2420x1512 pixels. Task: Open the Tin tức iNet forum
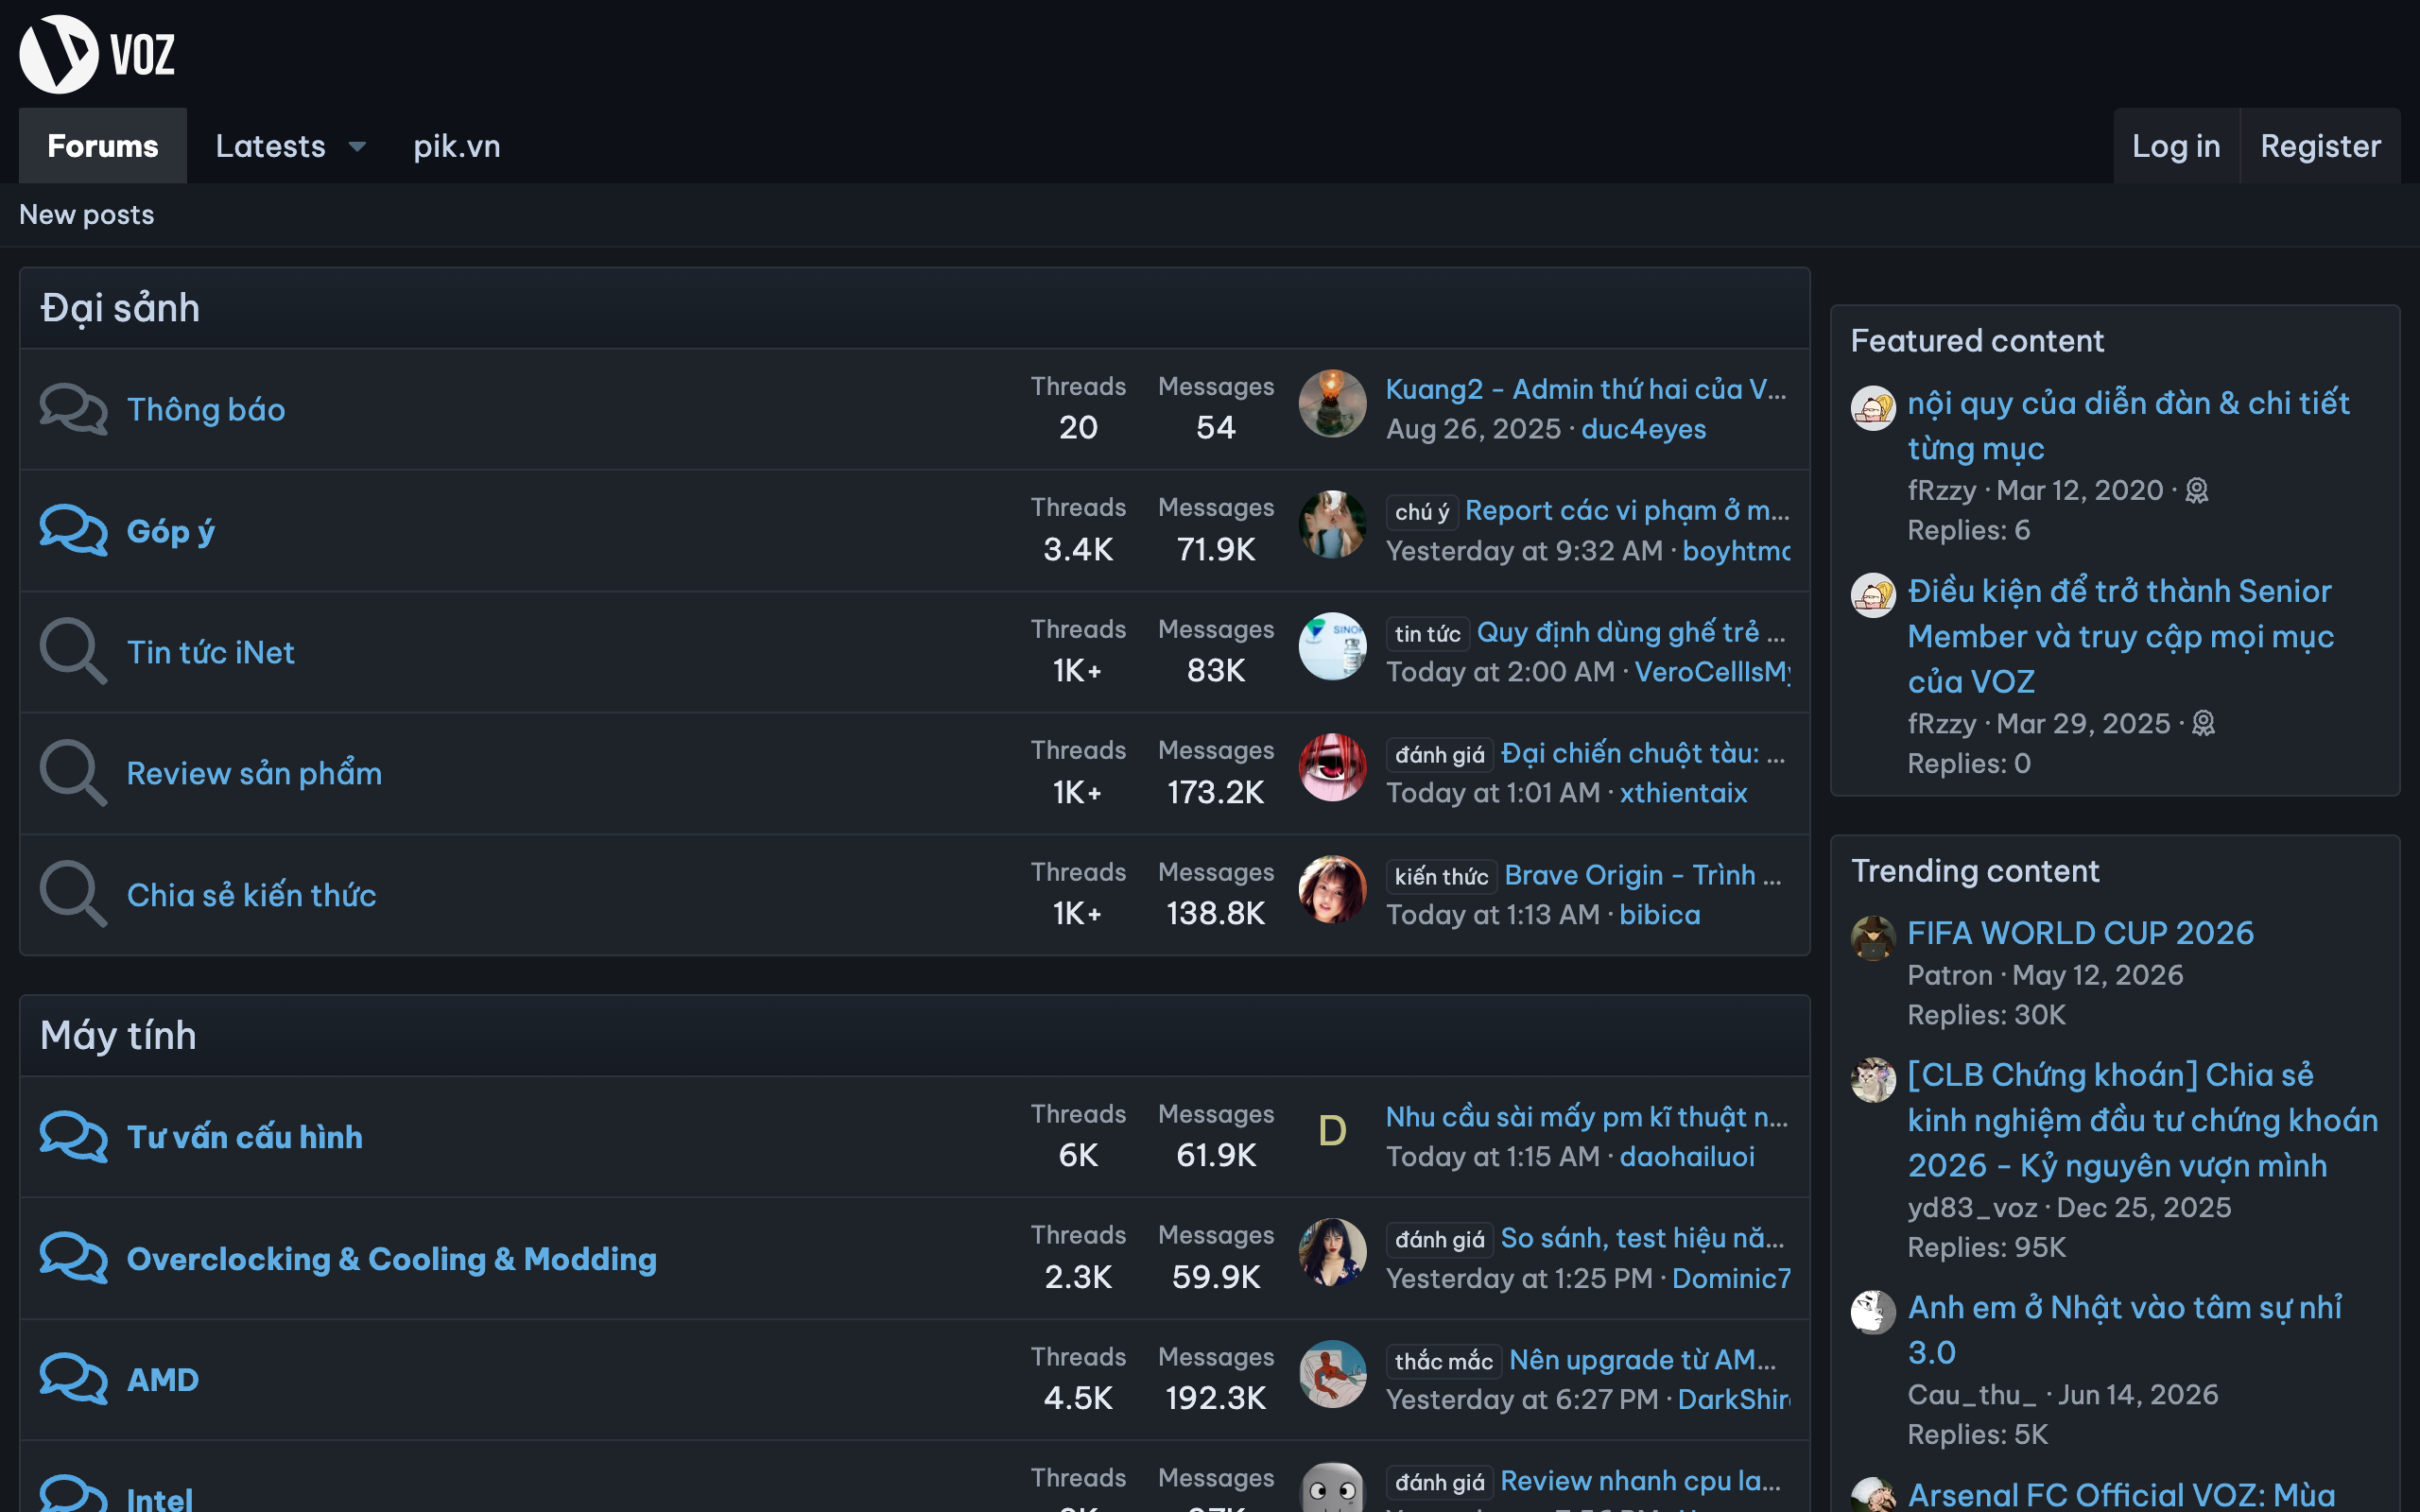coord(211,652)
